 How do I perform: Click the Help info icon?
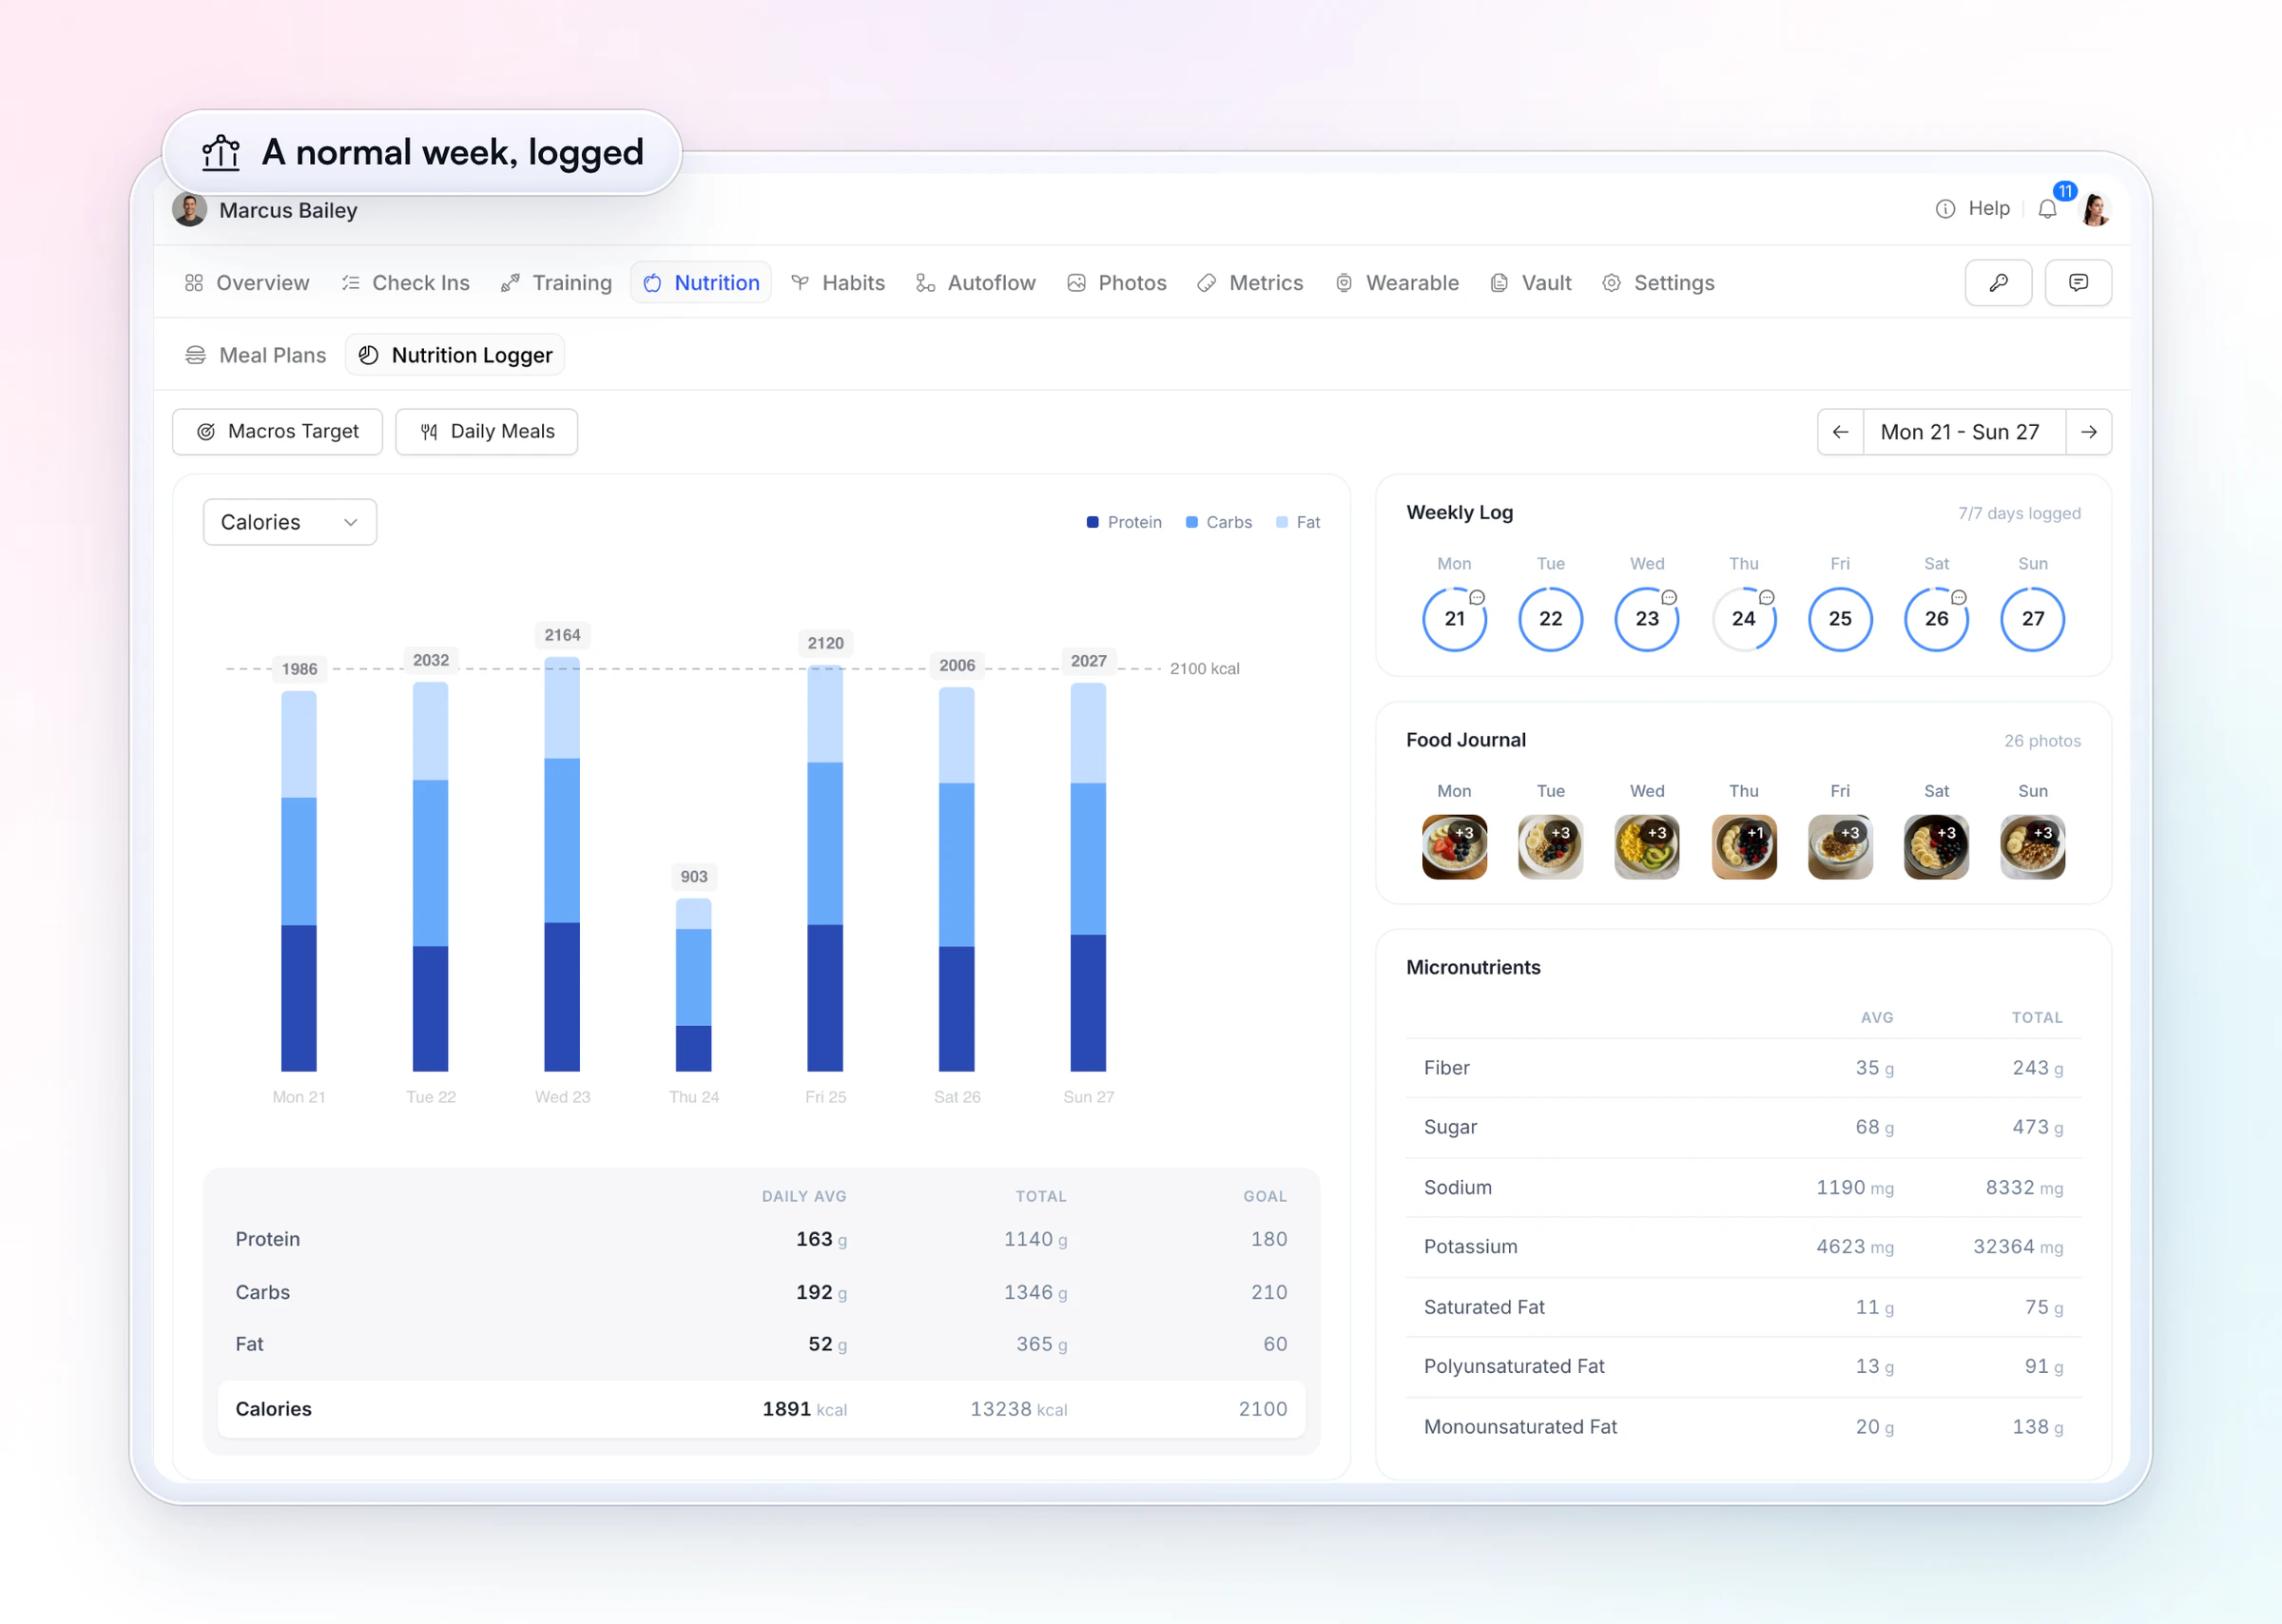point(1945,209)
